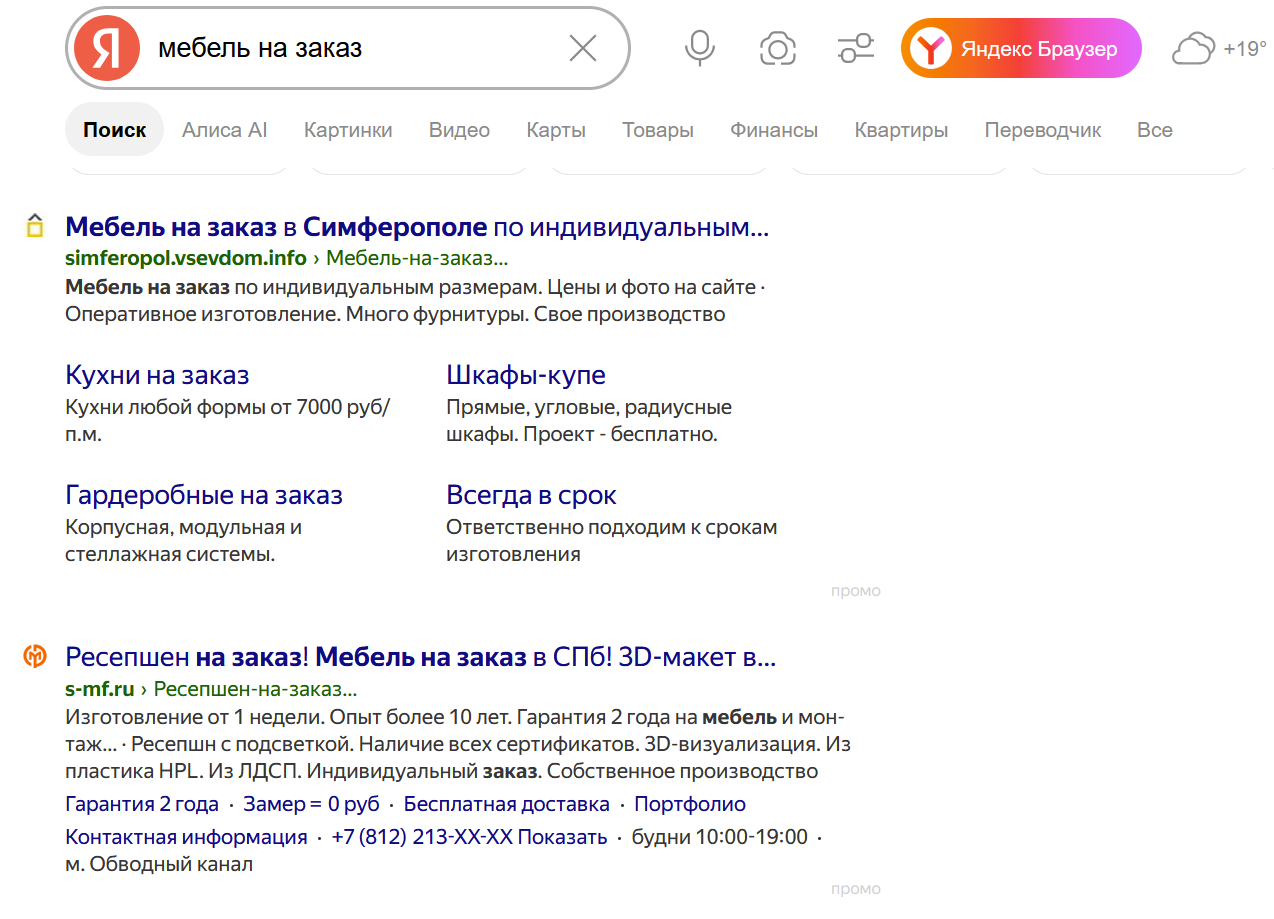
Task: Open the Карты tab
Action: click(556, 130)
